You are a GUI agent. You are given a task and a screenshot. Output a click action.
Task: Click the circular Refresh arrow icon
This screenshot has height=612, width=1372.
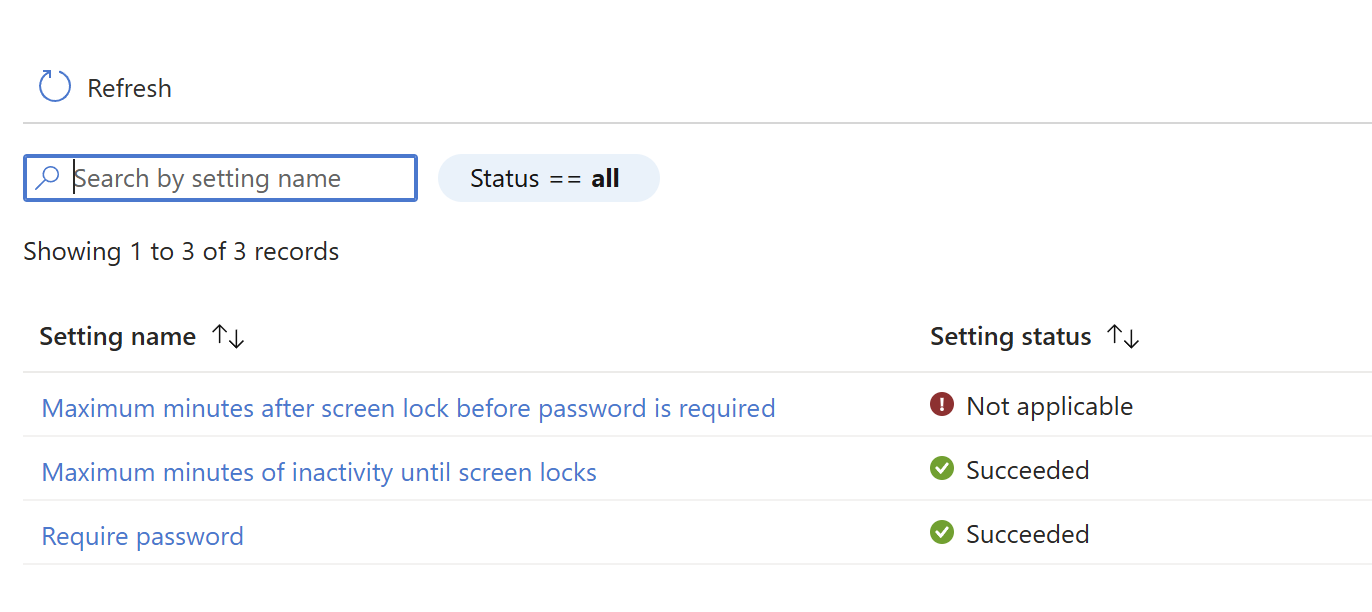click(x=55, y=87)
